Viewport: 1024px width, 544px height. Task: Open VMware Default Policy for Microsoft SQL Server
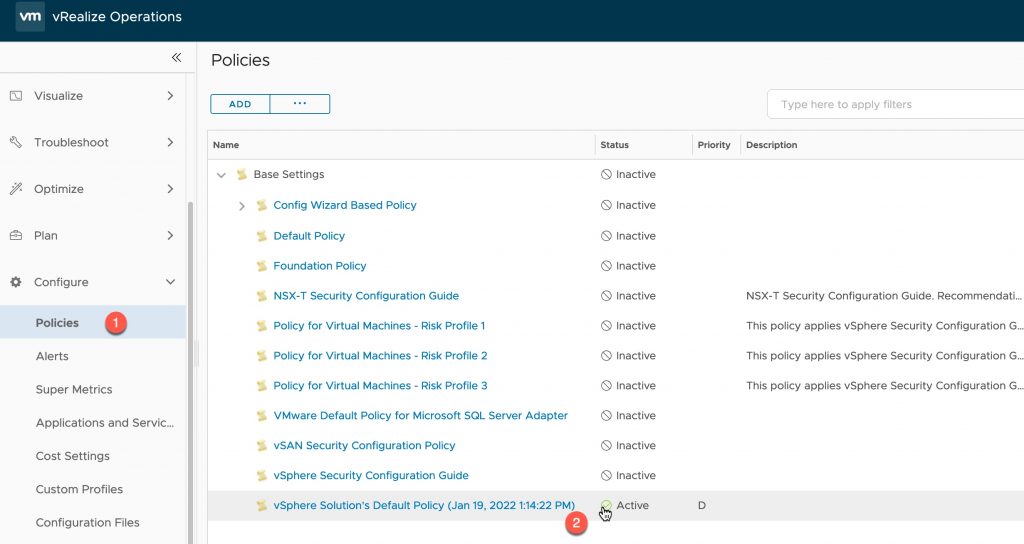click(421, 415)
